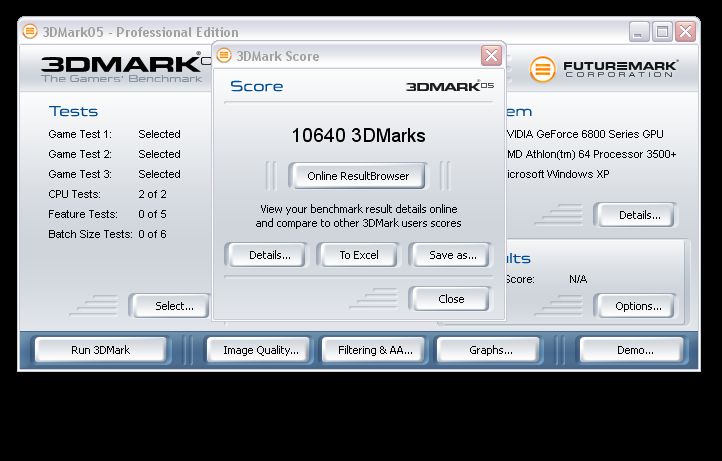Click the N/A score value
722x461 pixels.
tap(578, 279)
